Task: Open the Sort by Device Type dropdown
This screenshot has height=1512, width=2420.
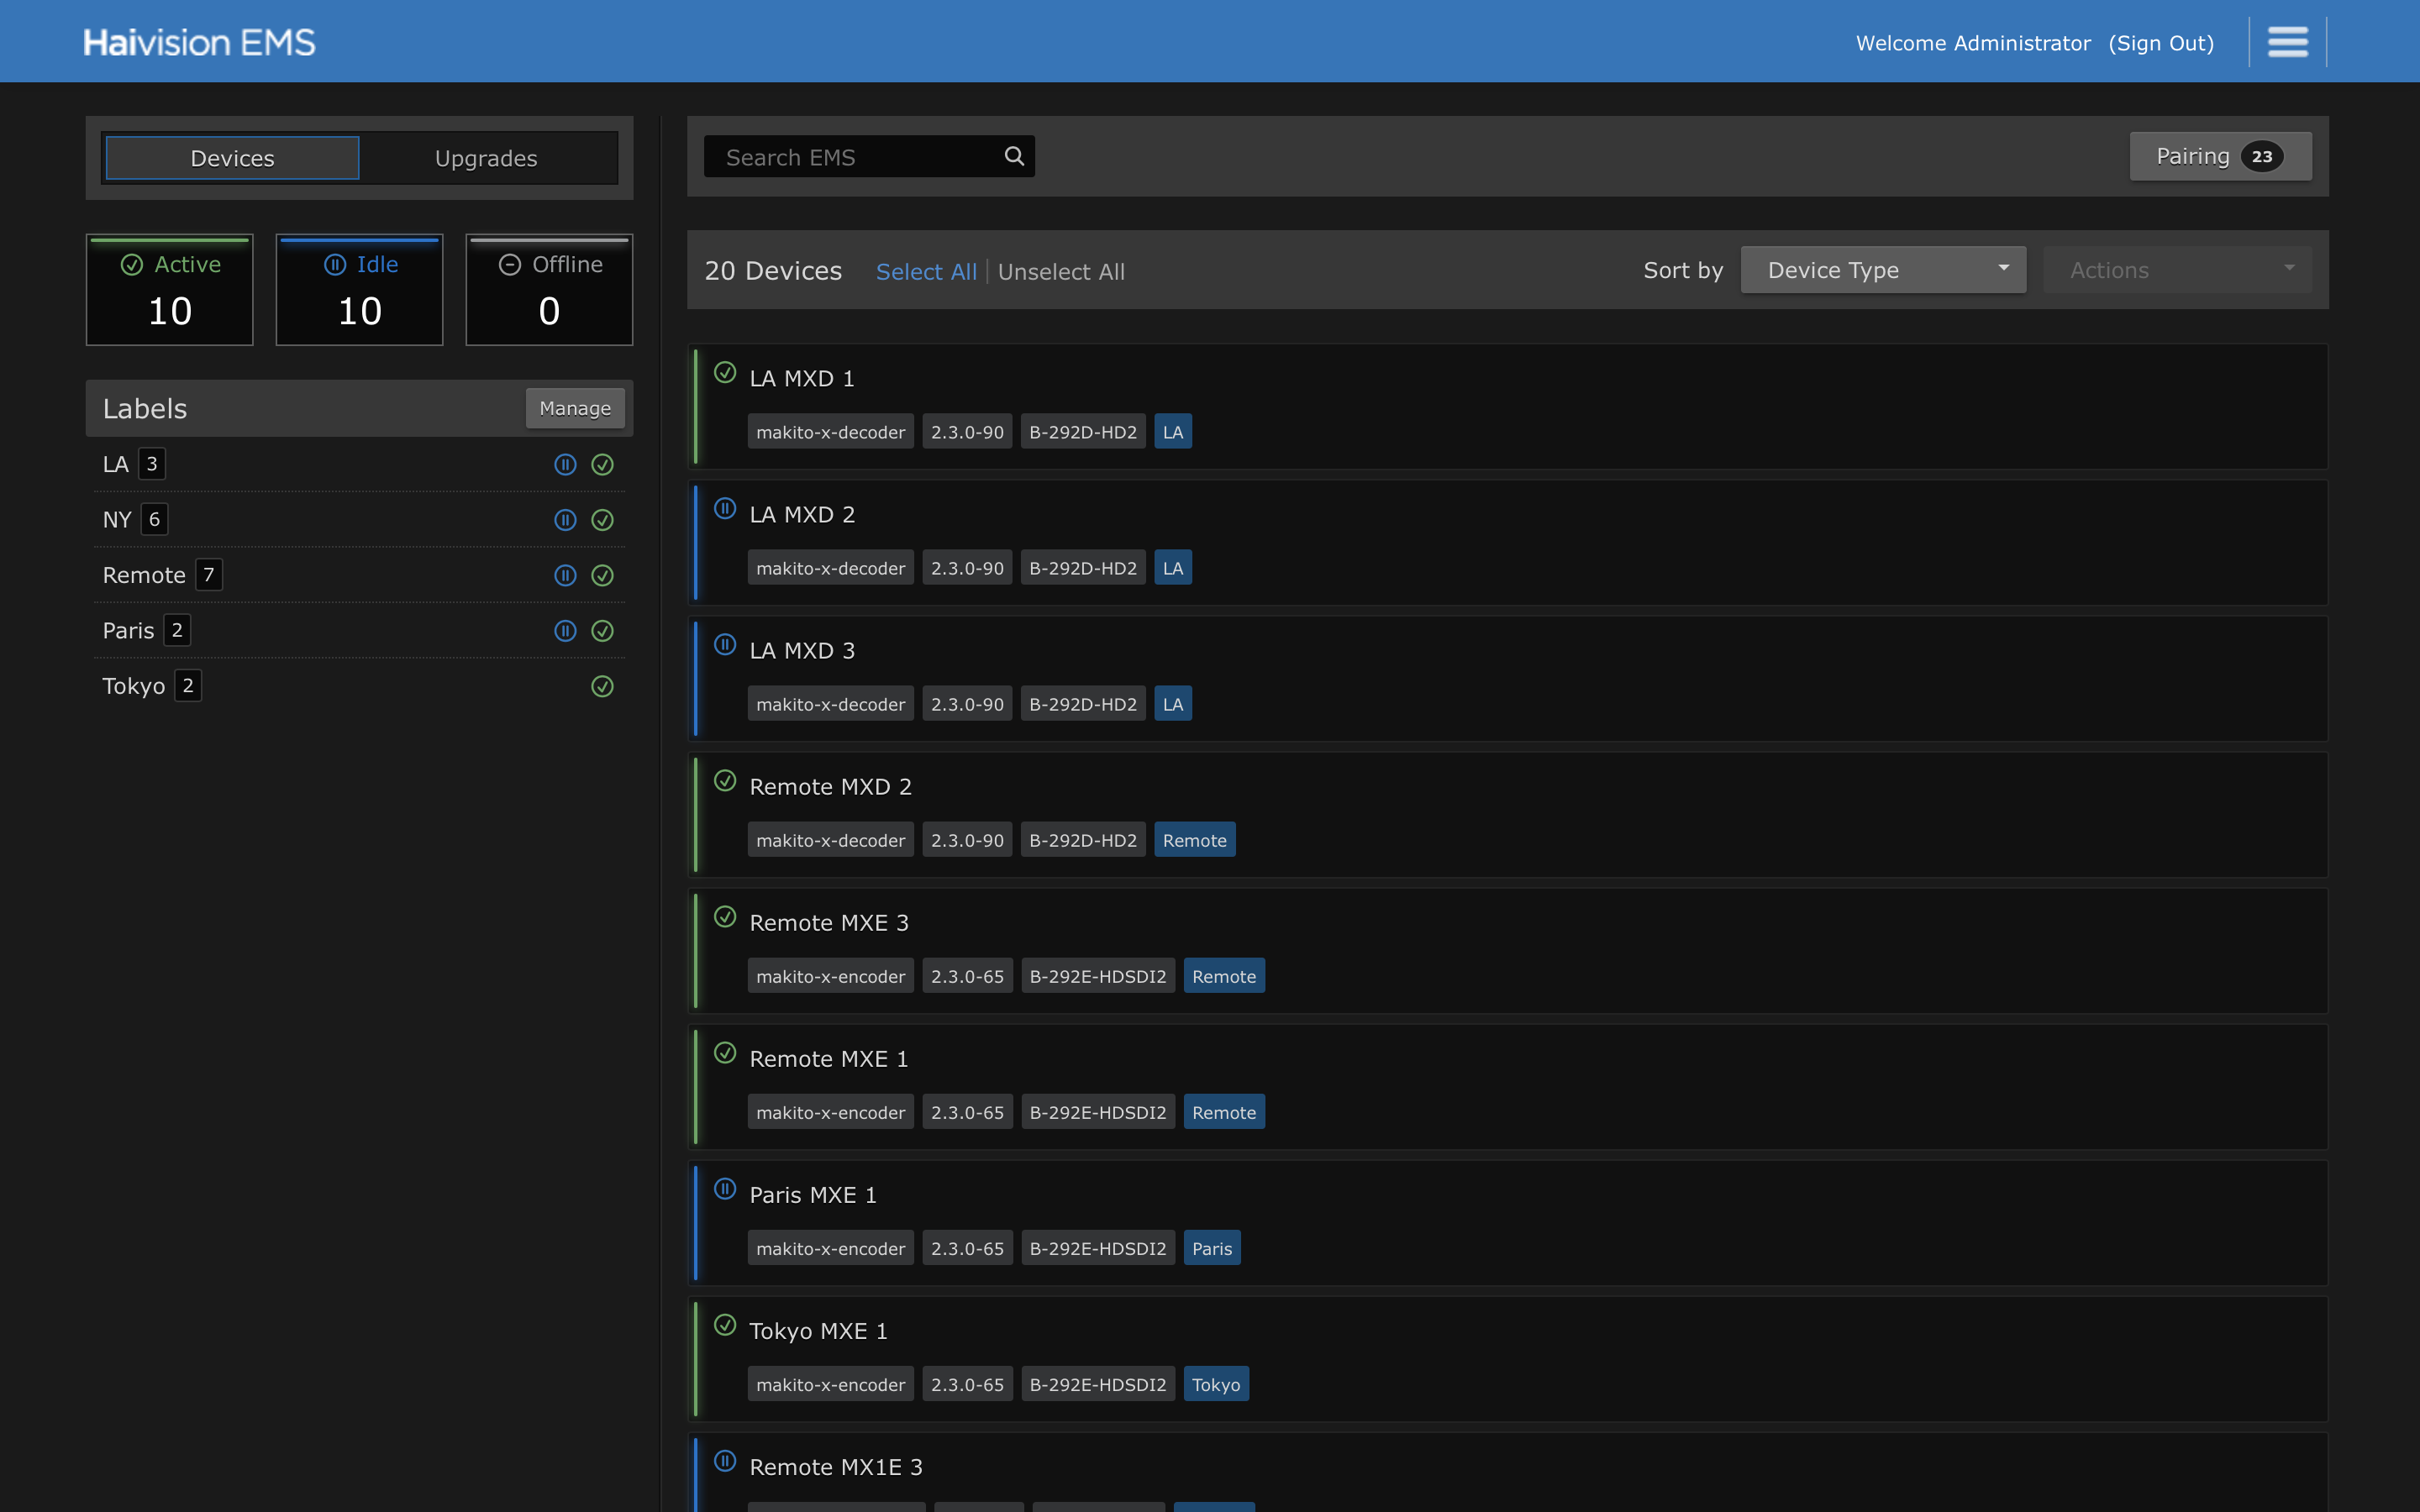Action: 1882,270
